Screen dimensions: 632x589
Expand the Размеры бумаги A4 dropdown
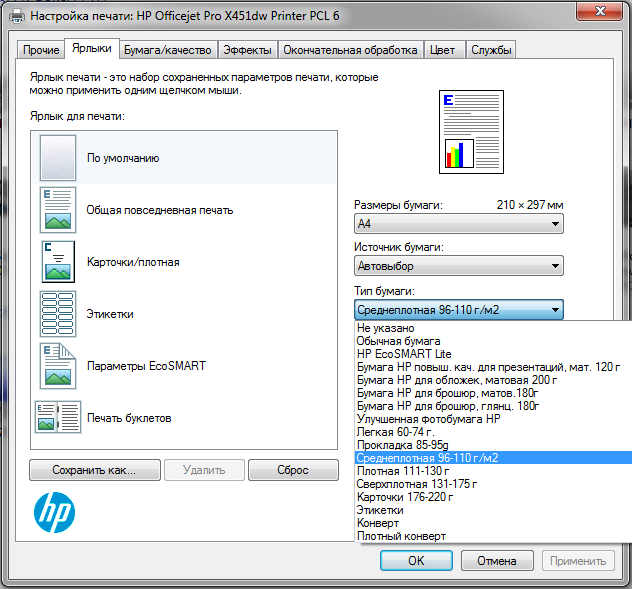coord(459,224)
